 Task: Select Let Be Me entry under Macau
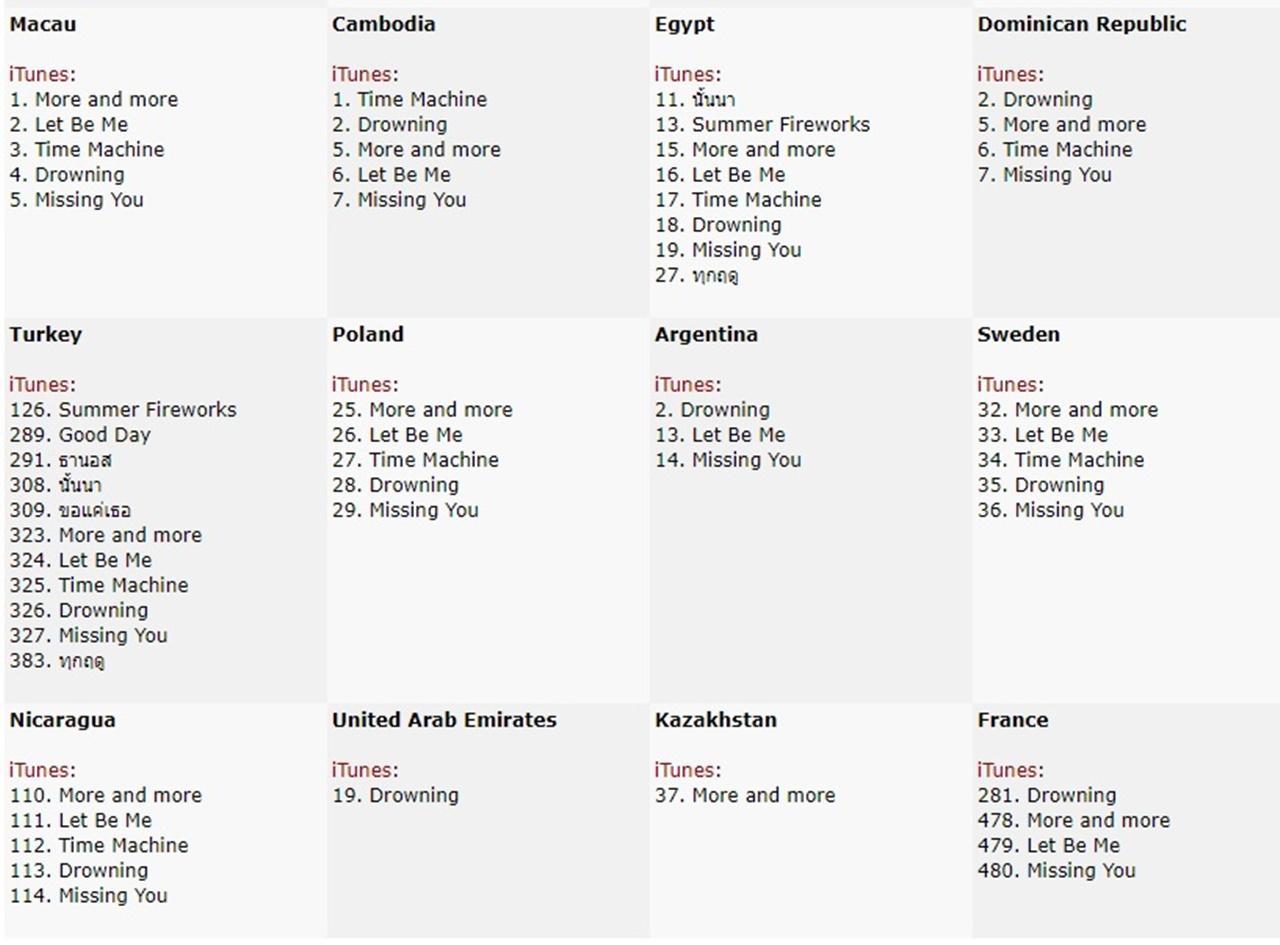tap(68, 124)
